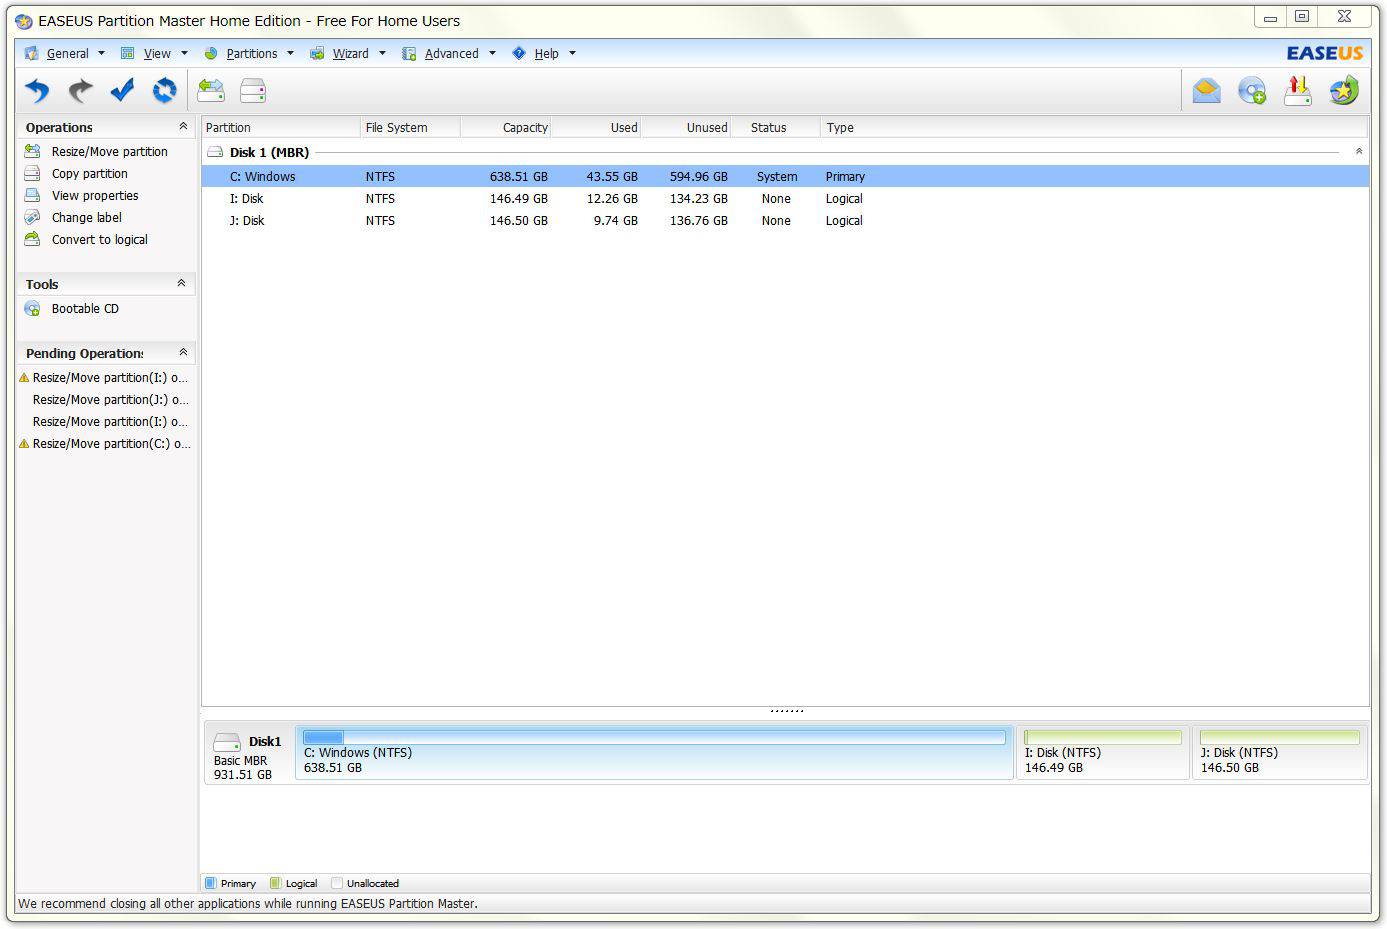Screen dimensions: 1387x929
Task: Click the blue Undo arrow icon
Action: point(37,91)
